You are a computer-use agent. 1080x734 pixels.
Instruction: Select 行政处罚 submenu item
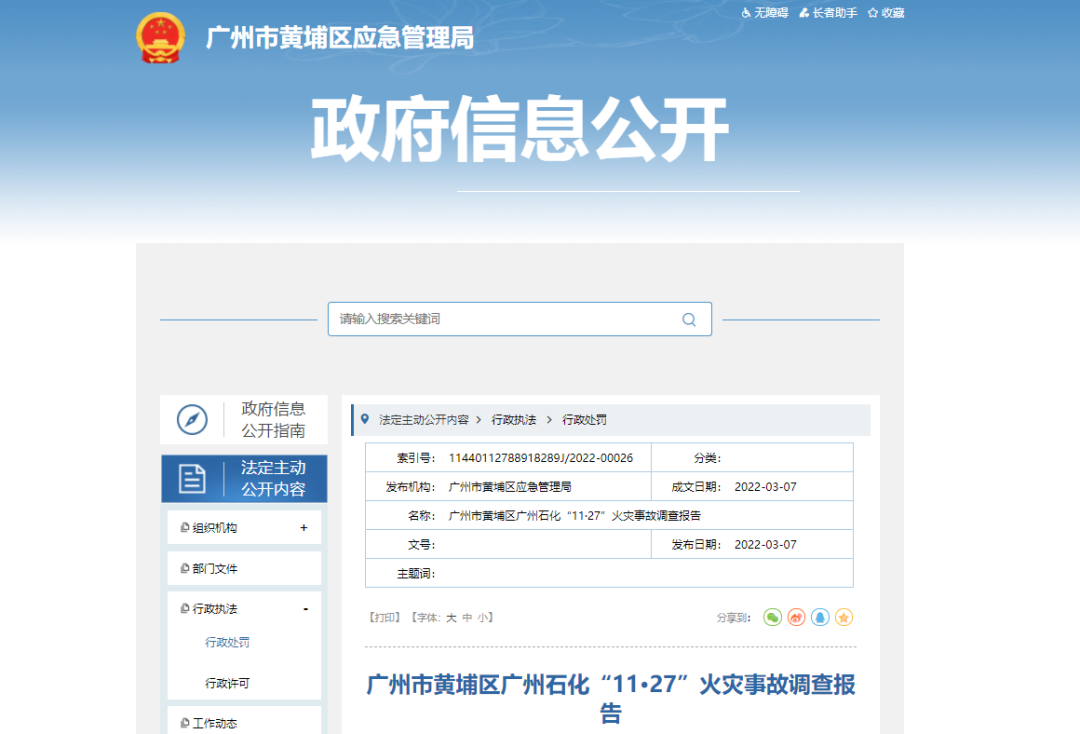point(227,642)
